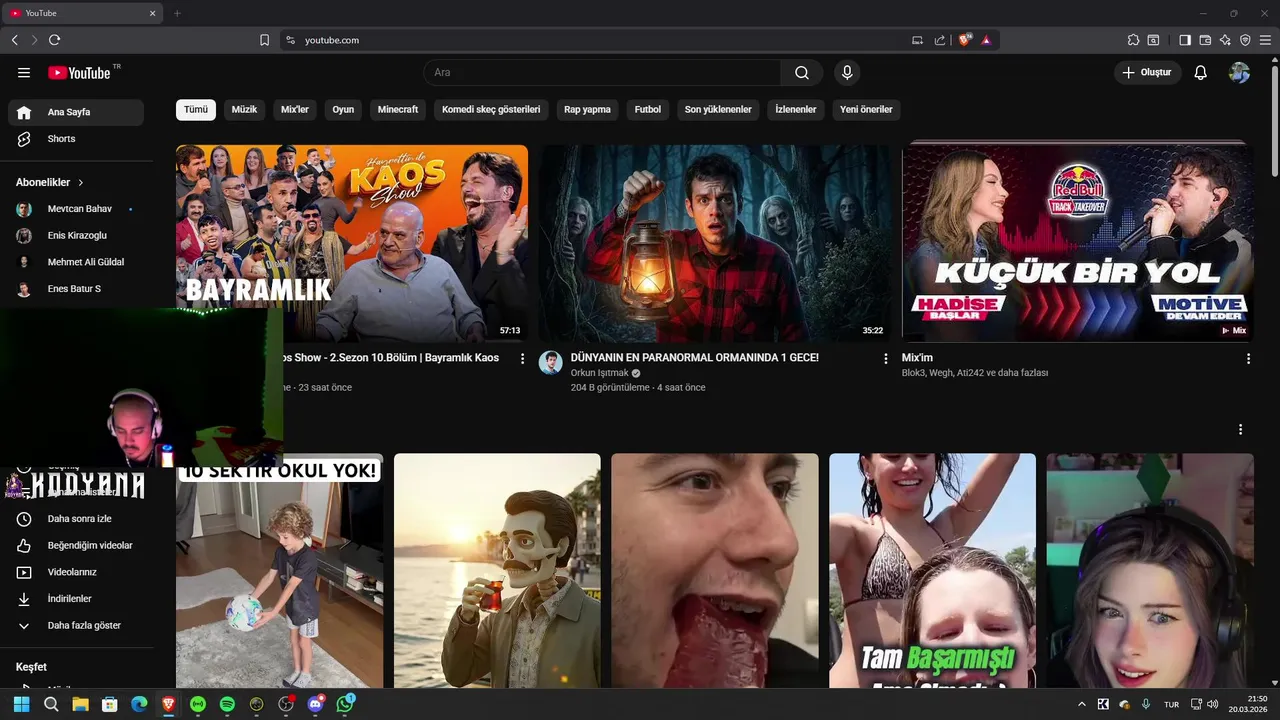1280x720 pixels.
Task: Open the account avatar menu
Action: (x=1240, y=73)
